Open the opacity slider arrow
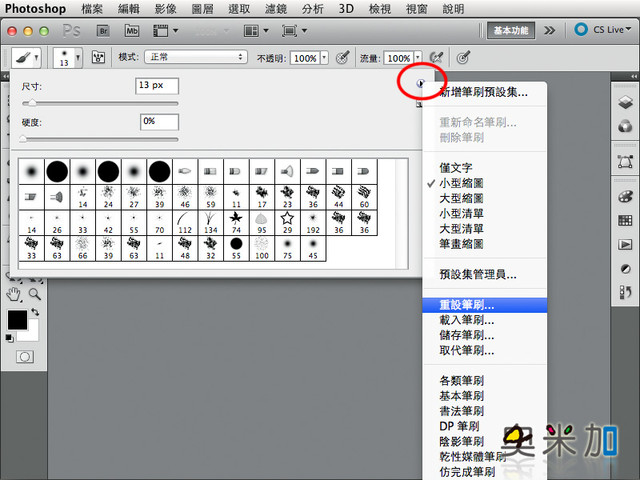Image resolution: width=640 pixels, height=480 pixels. [x=324, y=58]
